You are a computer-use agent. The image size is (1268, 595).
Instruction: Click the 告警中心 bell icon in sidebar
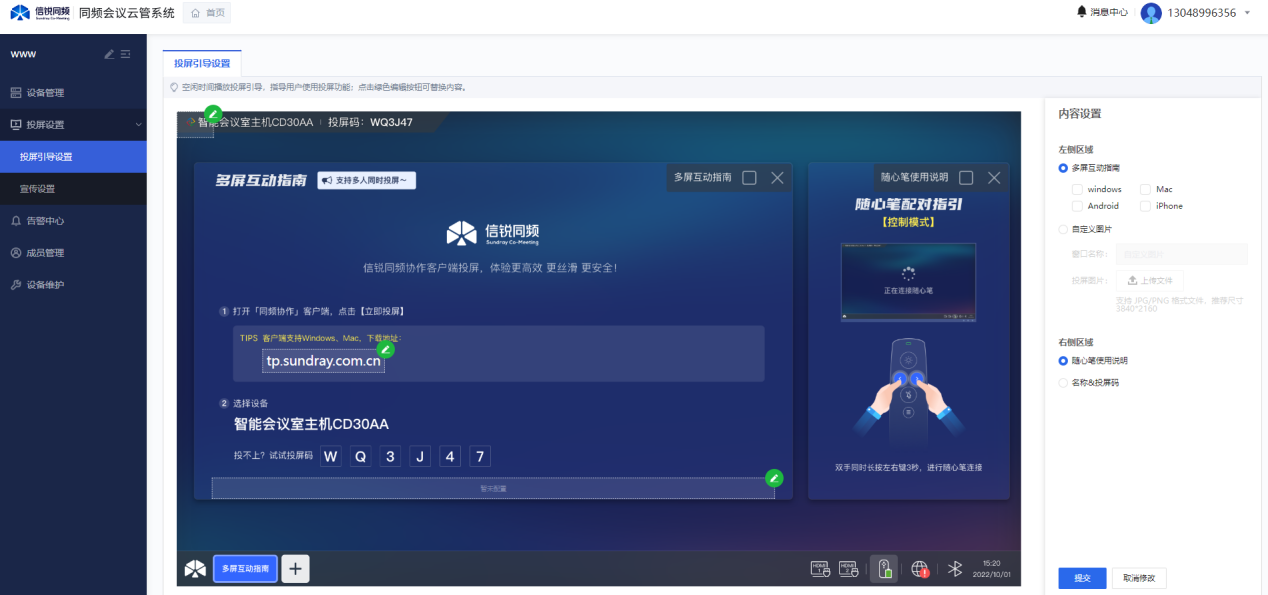[16, 221]
